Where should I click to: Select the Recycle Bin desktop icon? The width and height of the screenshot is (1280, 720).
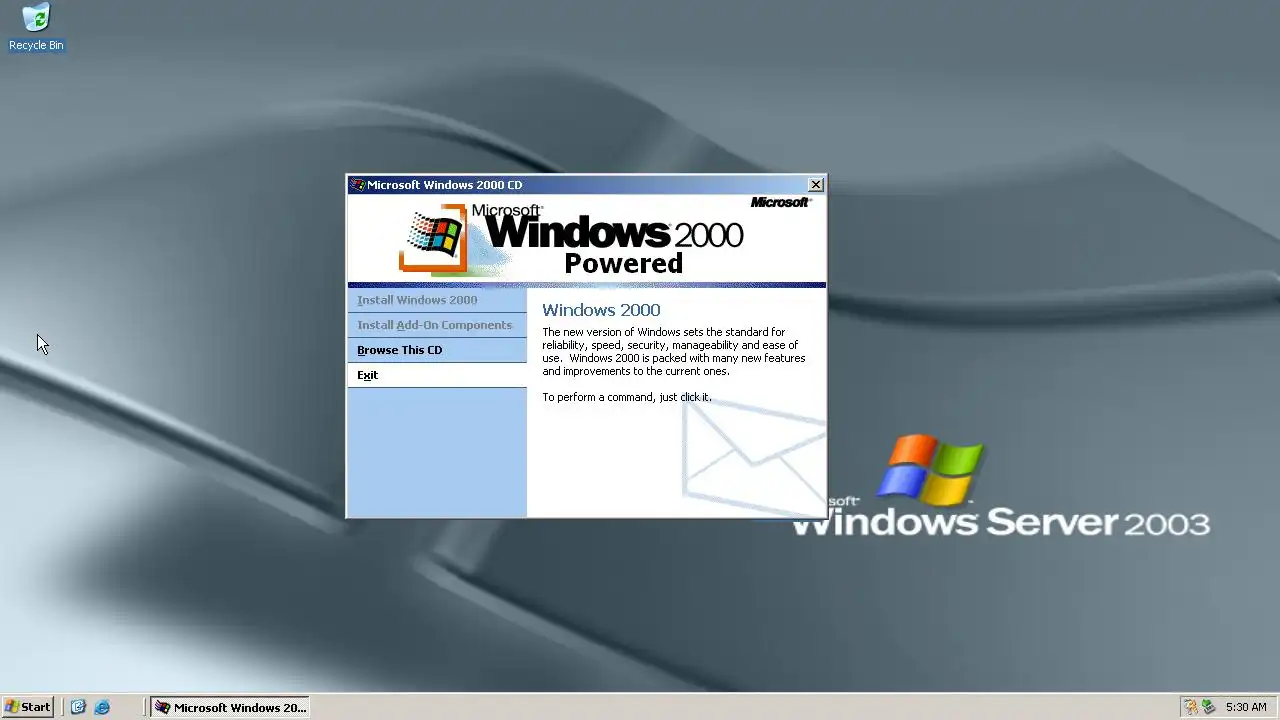click(36, 27)
